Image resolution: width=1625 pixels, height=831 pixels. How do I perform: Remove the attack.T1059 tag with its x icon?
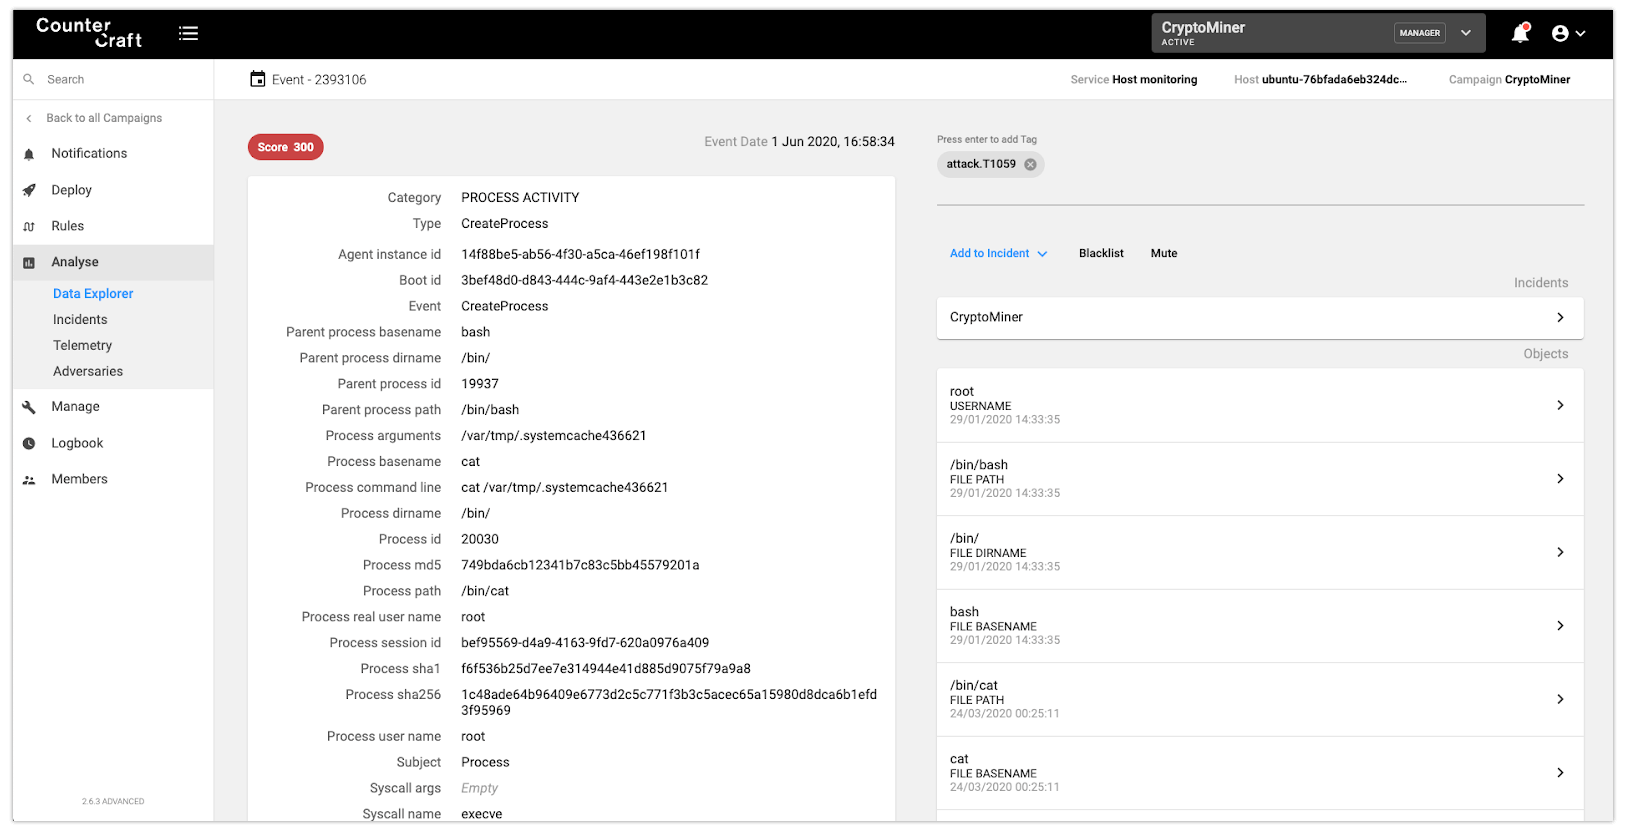tap(1030, 164)
